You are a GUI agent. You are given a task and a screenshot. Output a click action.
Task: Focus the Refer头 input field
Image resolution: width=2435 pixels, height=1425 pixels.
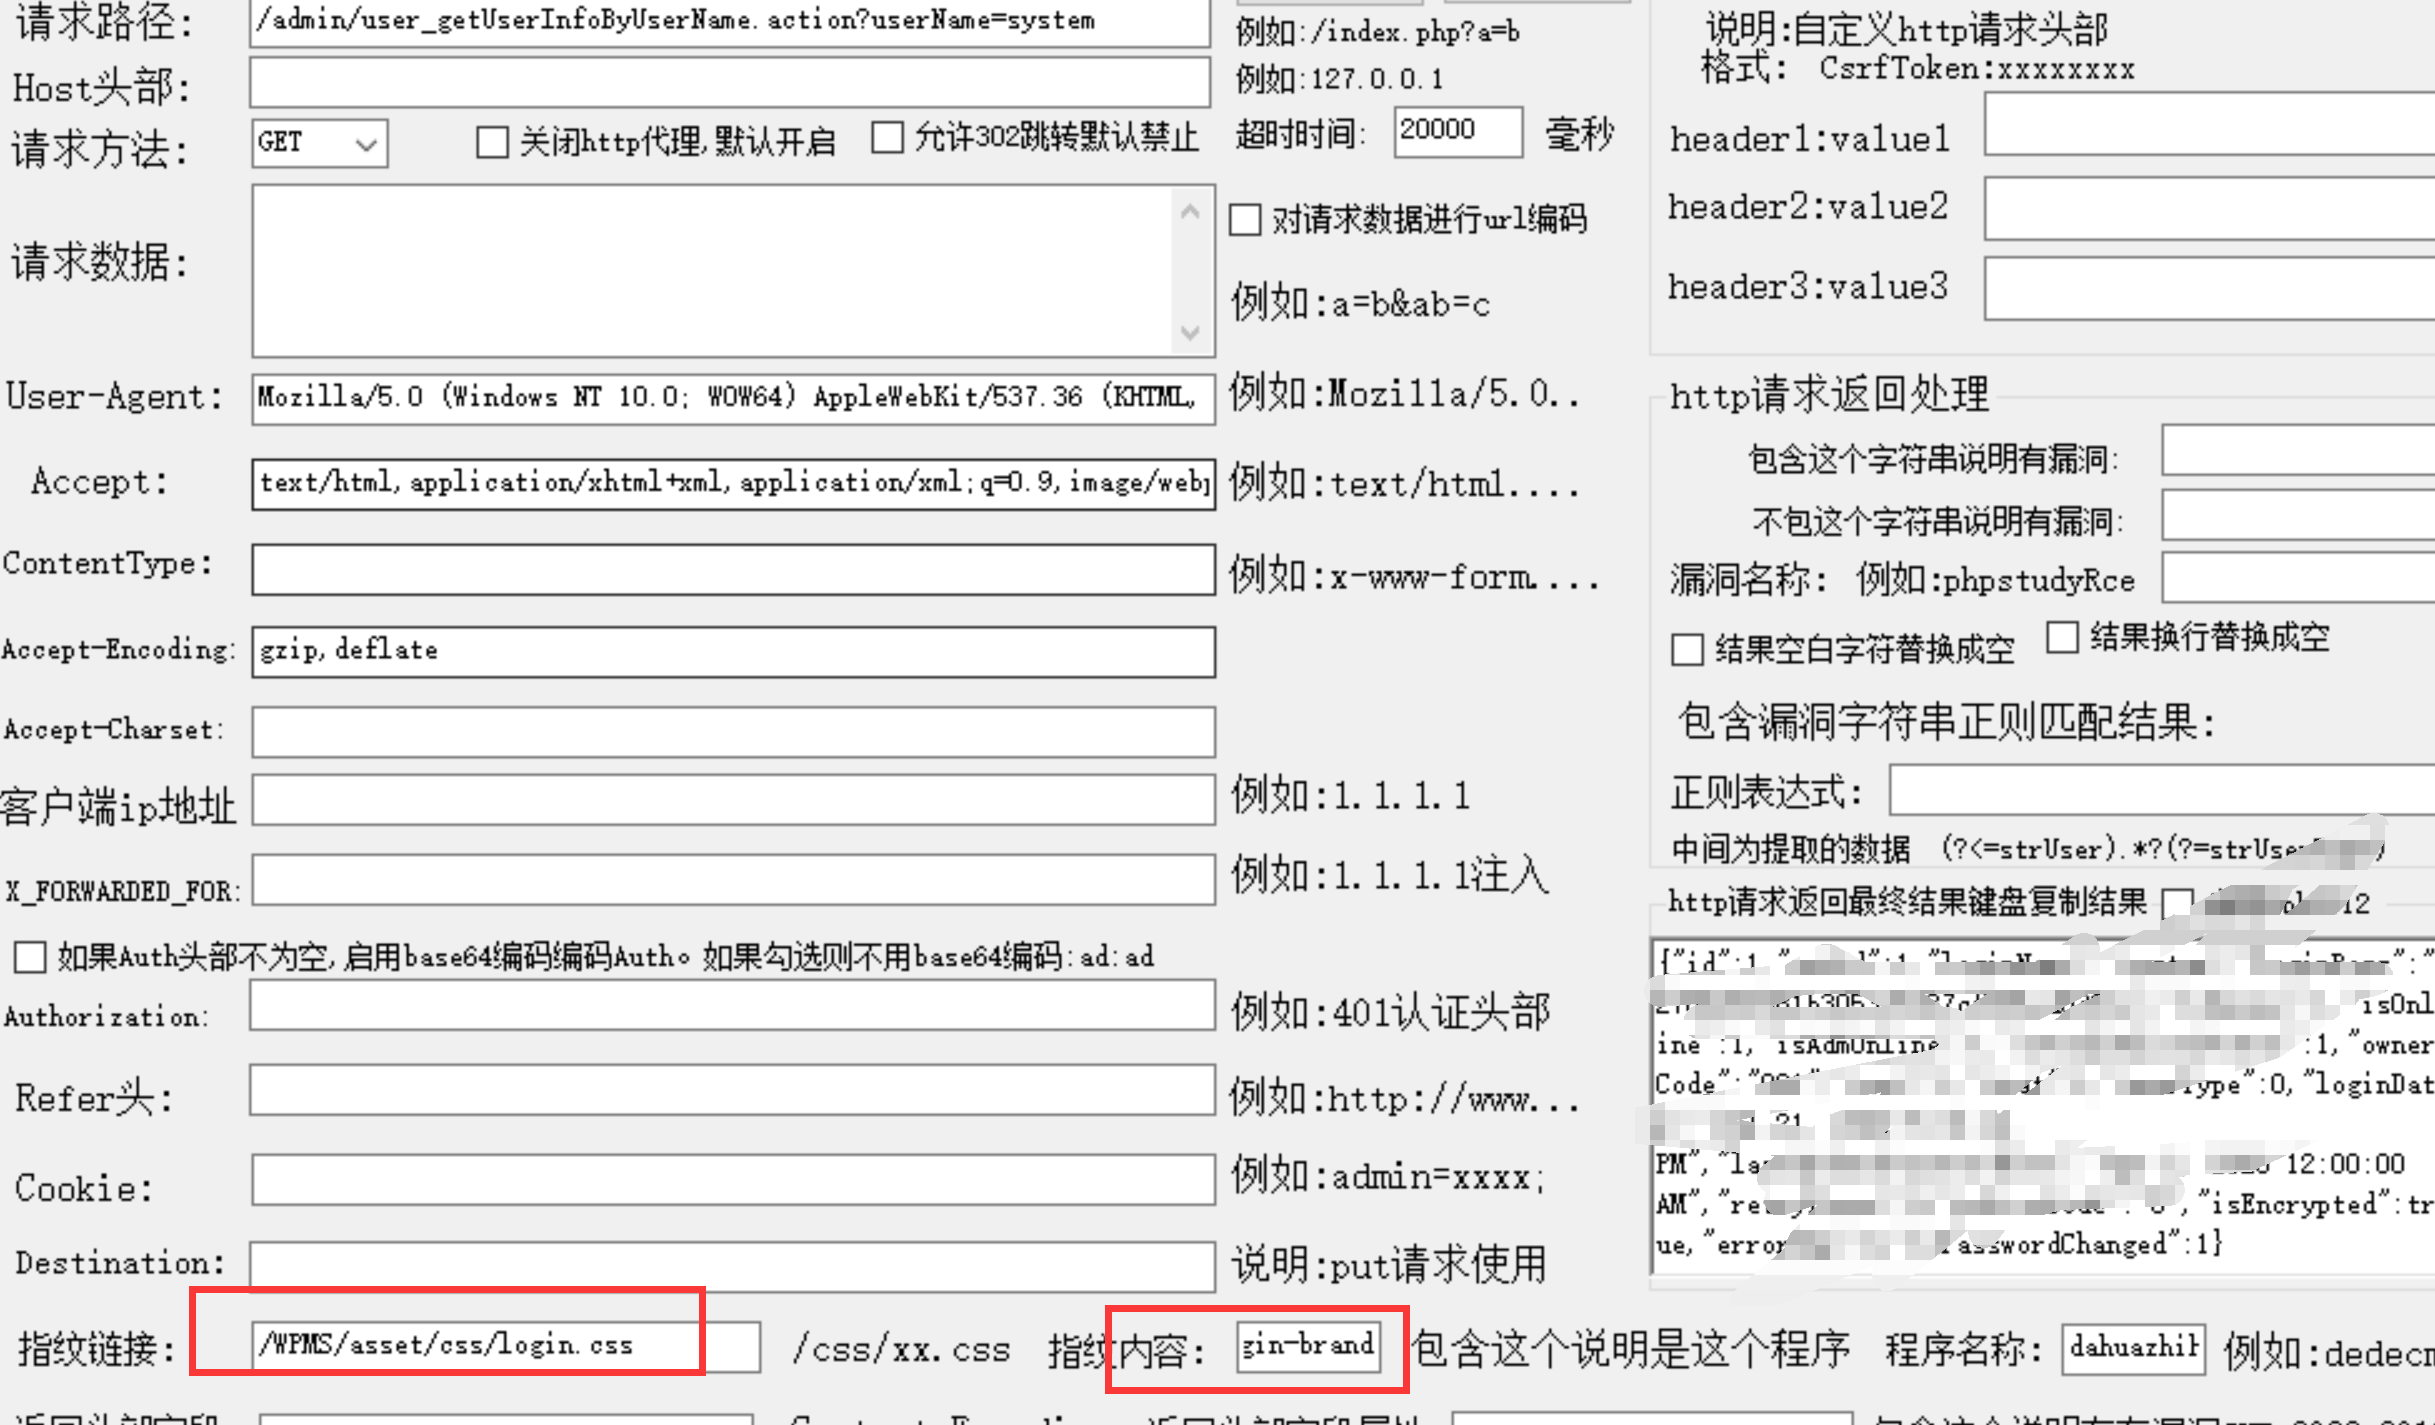[x=732, y=1090]
